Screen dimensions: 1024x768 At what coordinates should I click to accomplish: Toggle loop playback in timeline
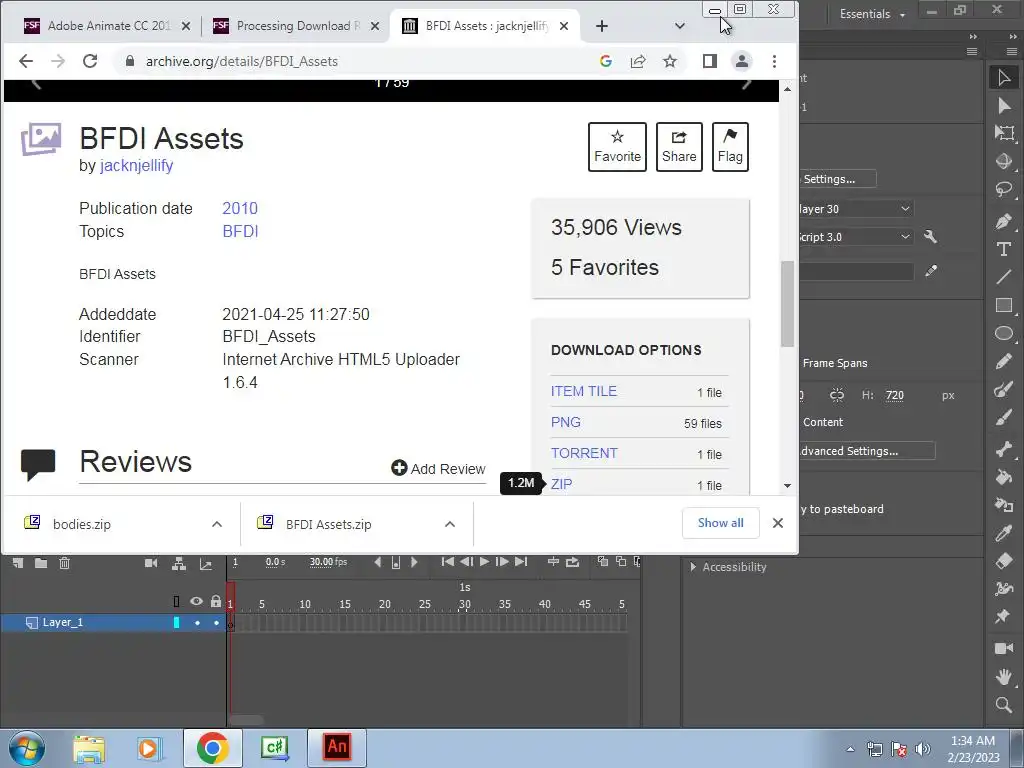click(x=572, y=562)
